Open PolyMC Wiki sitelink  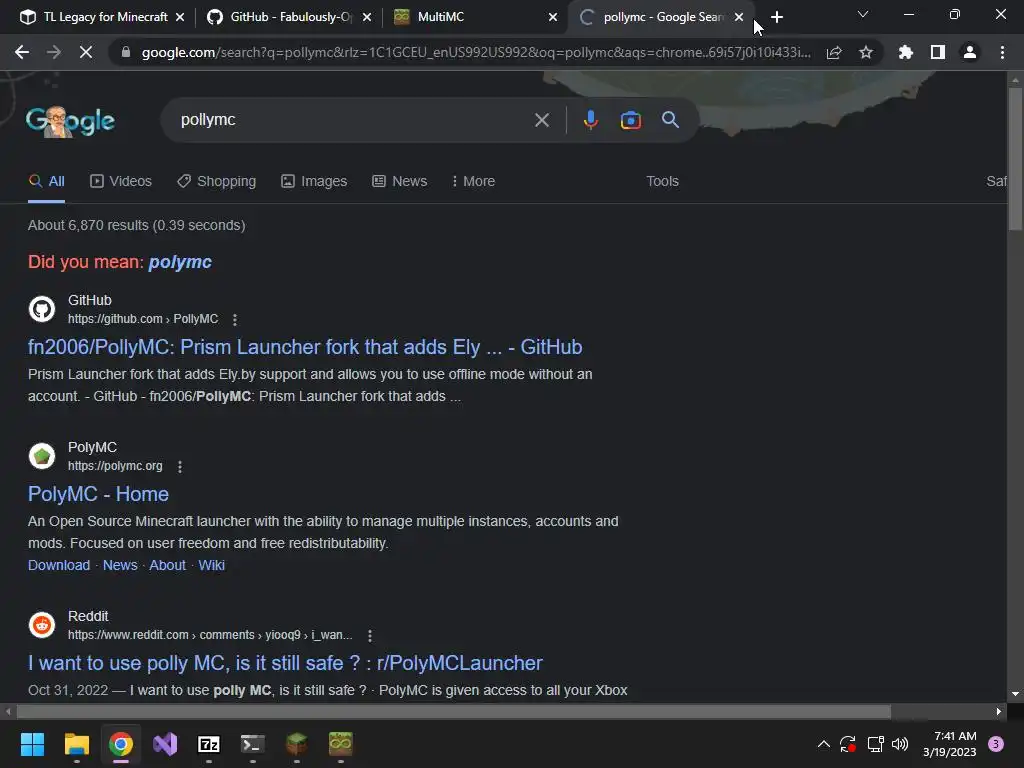212,566
